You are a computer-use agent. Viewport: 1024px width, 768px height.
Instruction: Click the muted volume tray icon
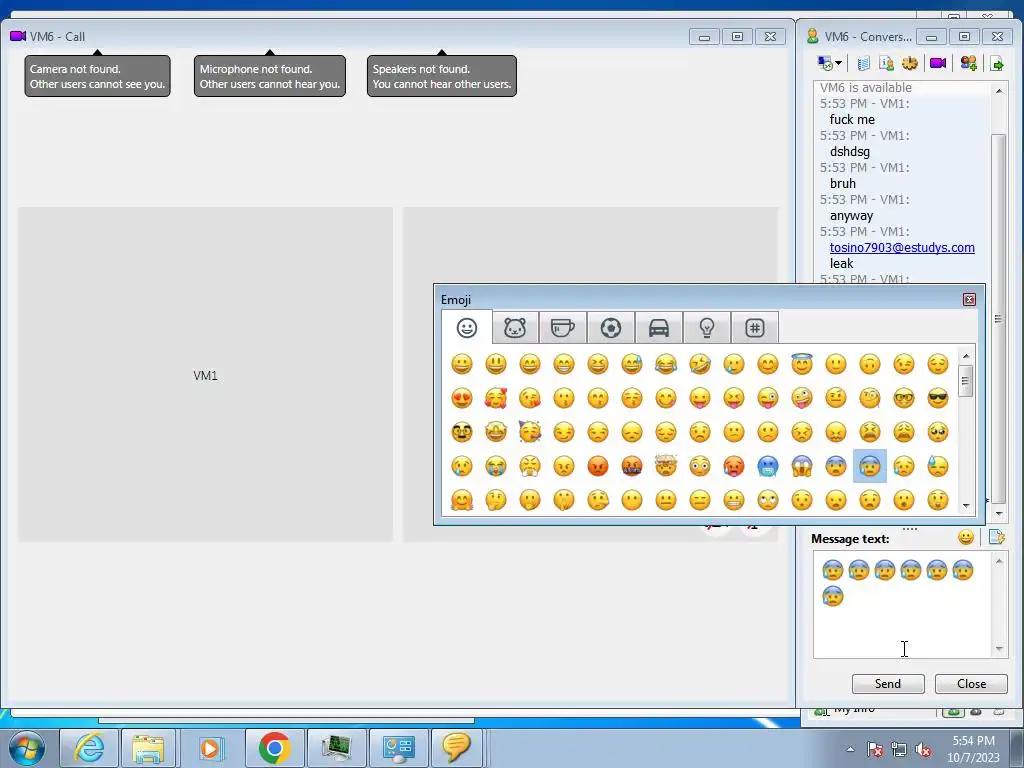point(923,749)
